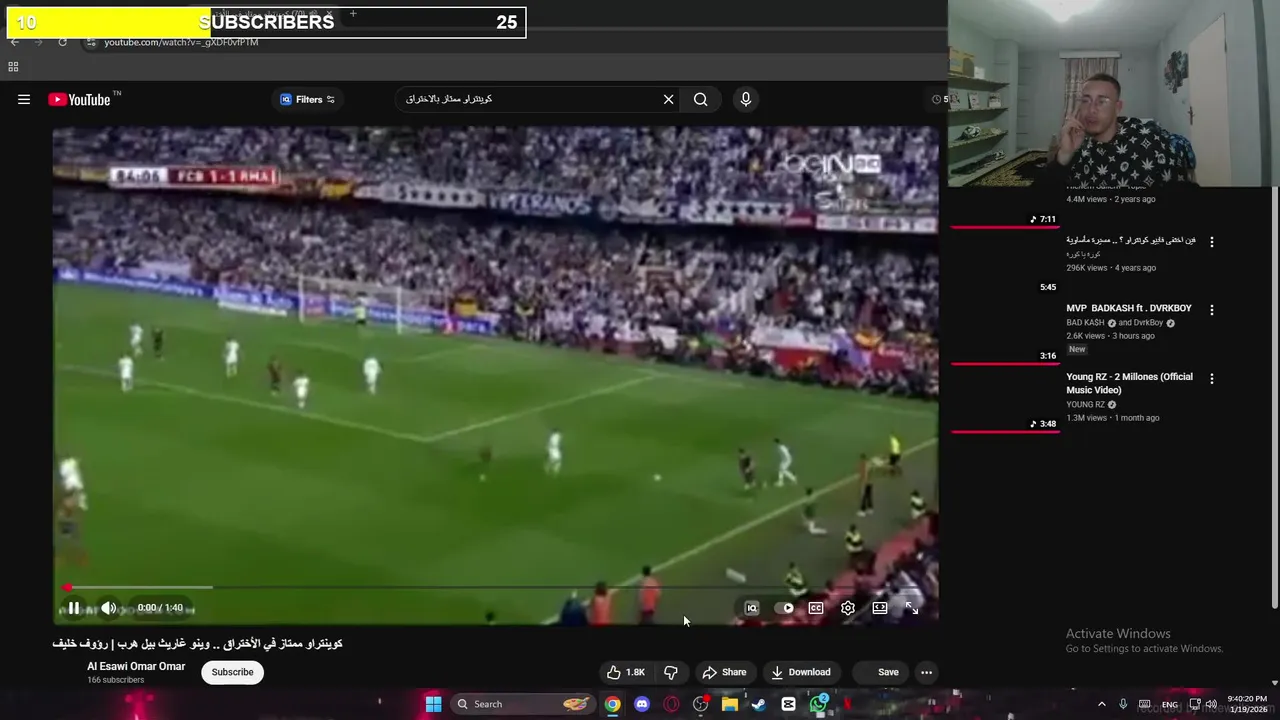
Task: Go to YouTube home via logo
Action: (x=79, y=99)
